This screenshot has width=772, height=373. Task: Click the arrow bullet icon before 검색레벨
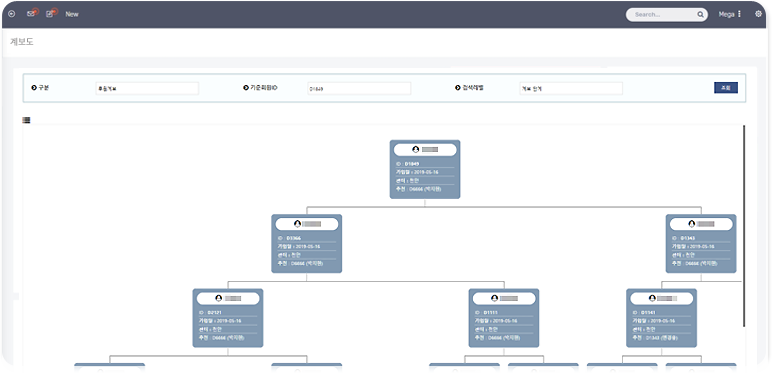coord(458,88)
